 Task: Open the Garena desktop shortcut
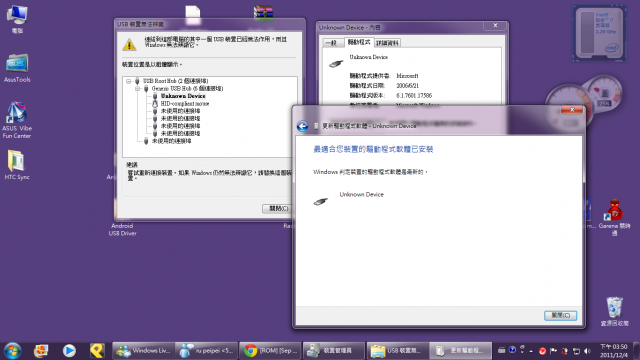[x=614, y=217]
